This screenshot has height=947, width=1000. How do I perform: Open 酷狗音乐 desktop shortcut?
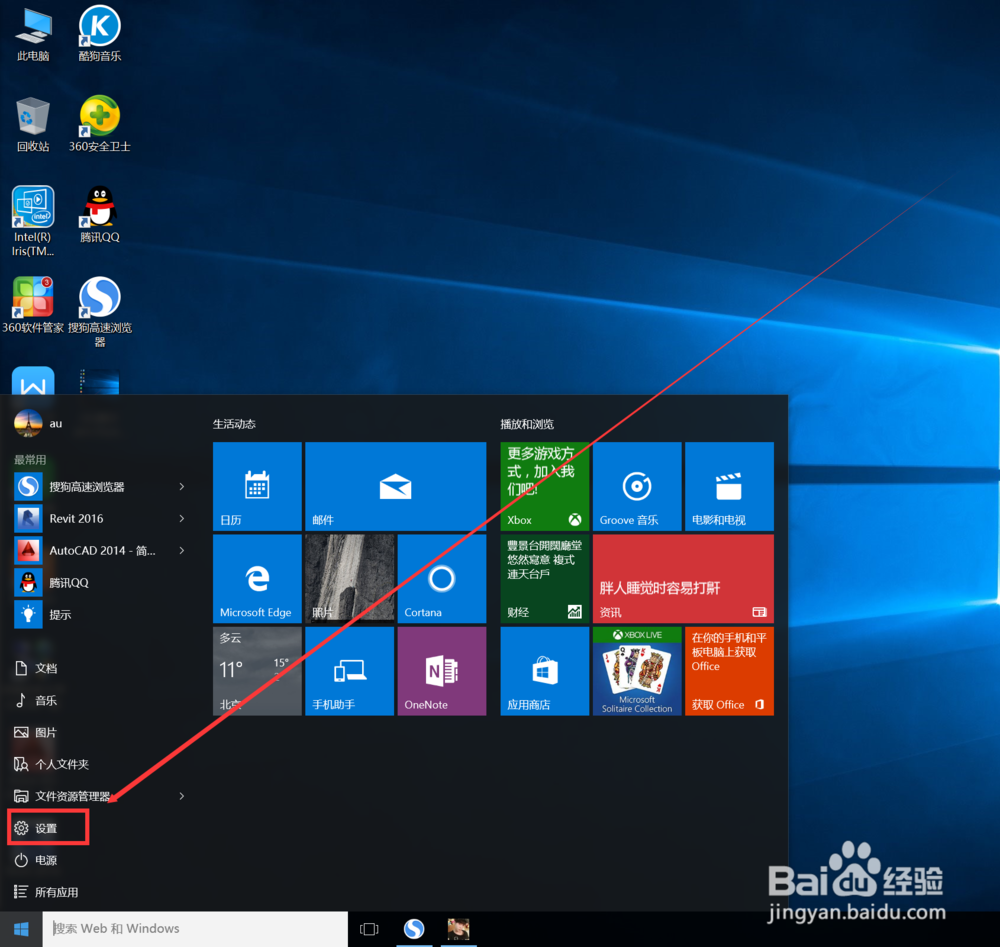99,33
